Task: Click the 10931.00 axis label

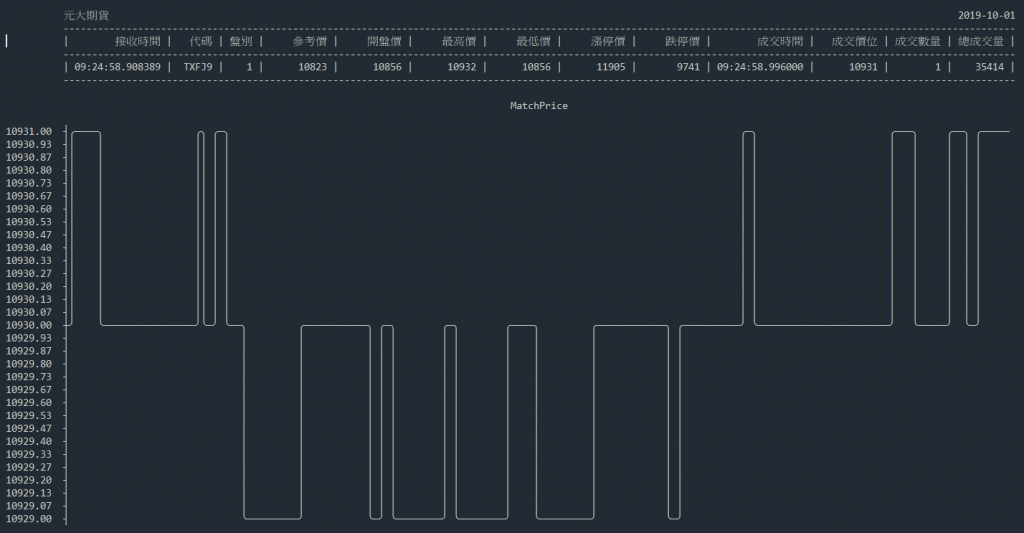Action: [29, 131]
